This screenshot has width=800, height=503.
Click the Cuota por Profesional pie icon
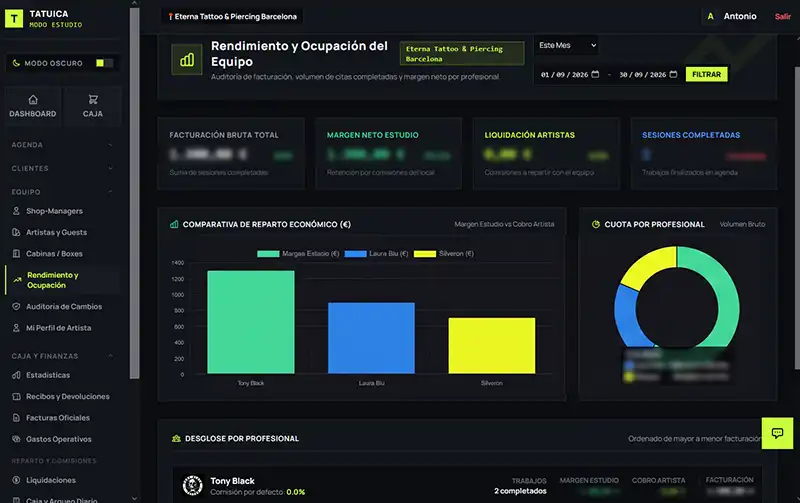coord(595,224)
